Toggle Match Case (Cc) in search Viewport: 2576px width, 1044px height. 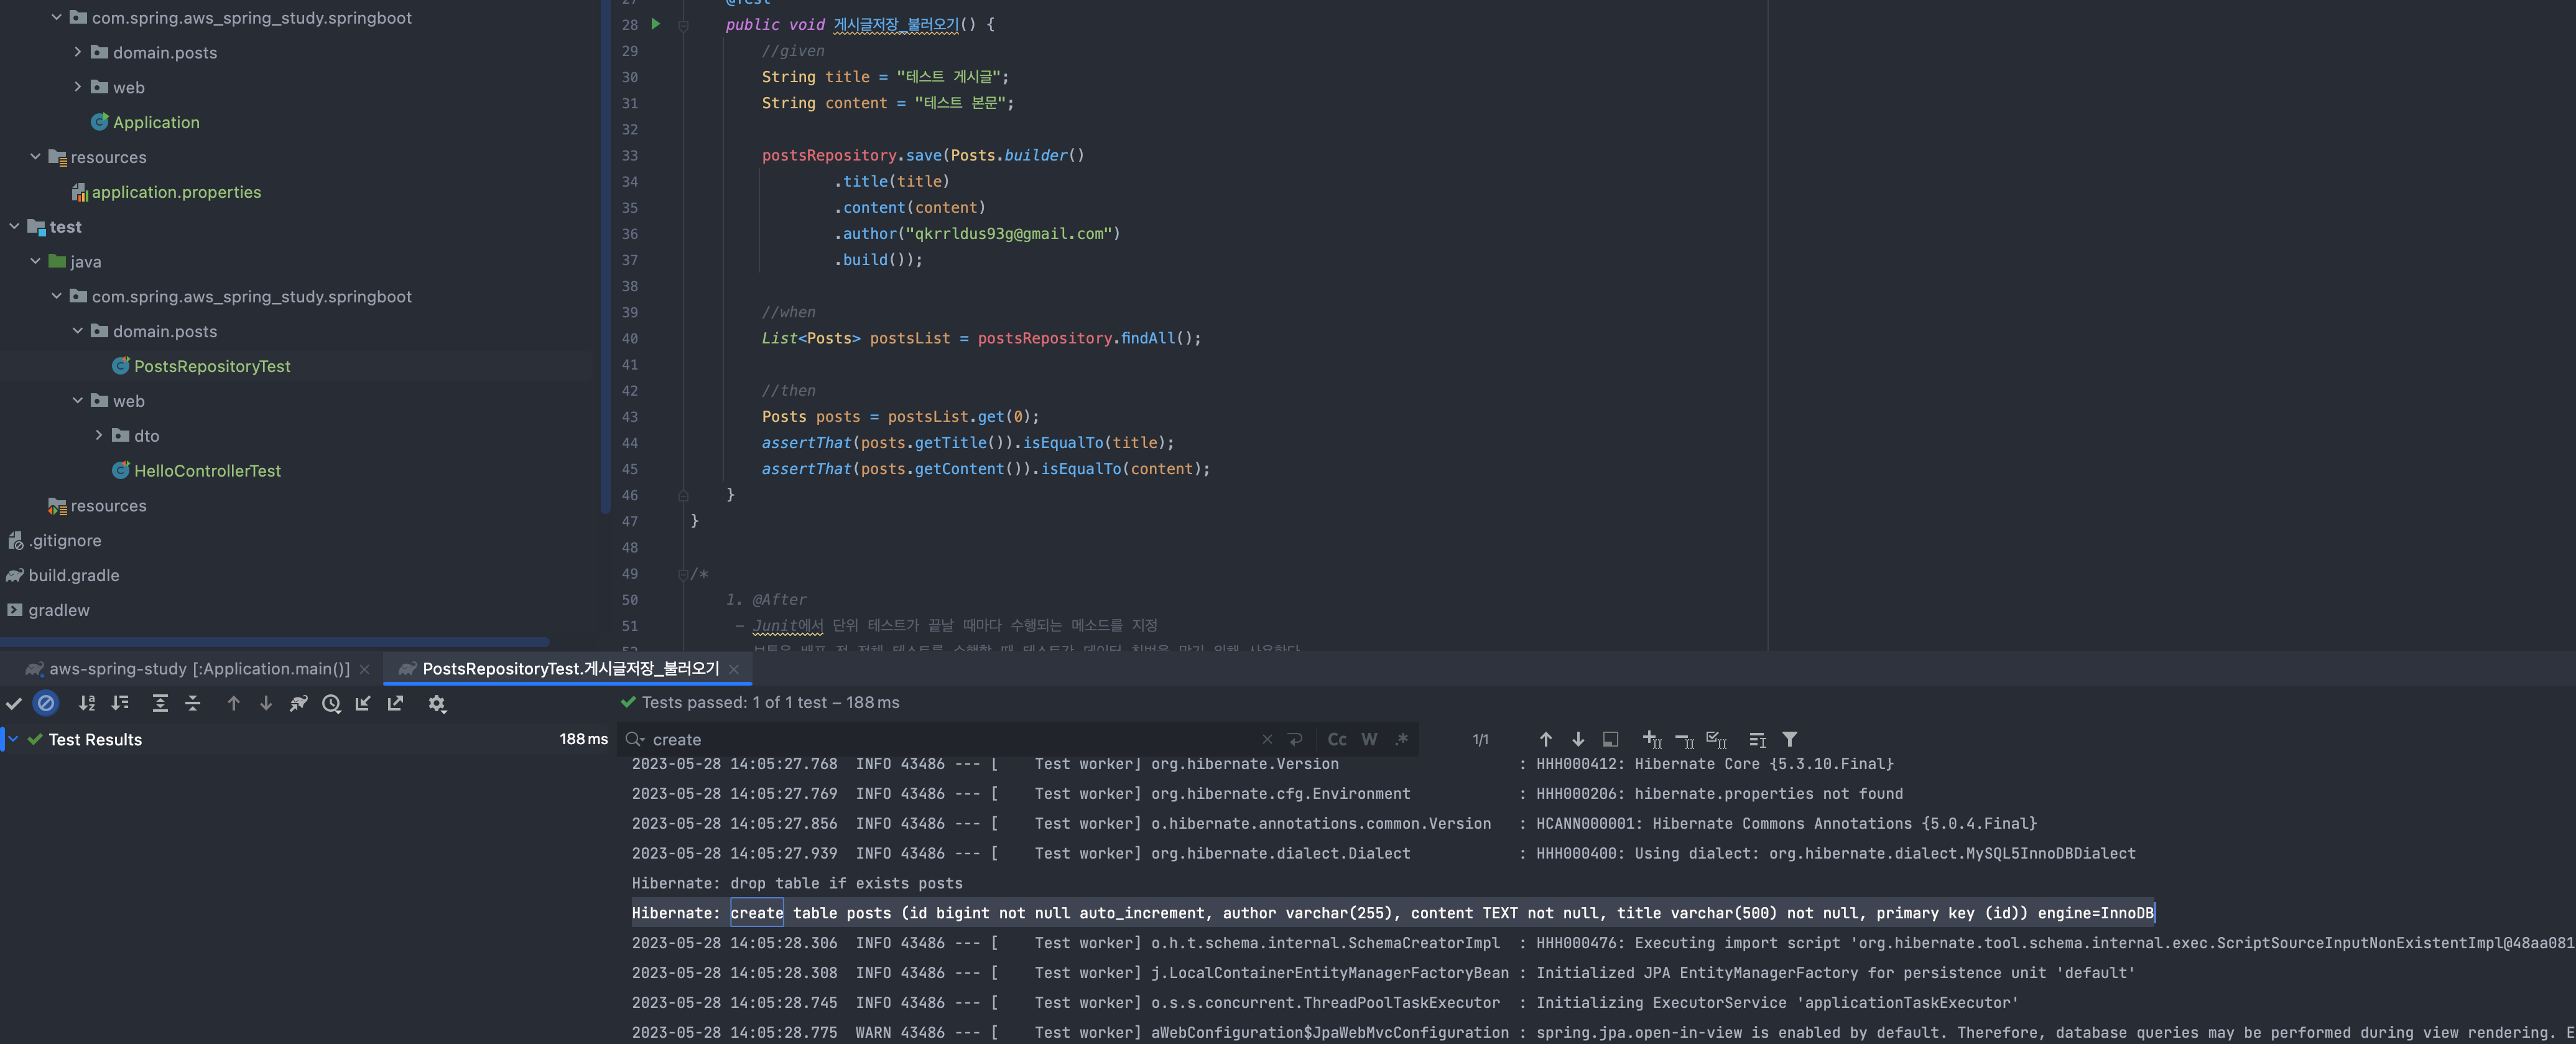1337,740
